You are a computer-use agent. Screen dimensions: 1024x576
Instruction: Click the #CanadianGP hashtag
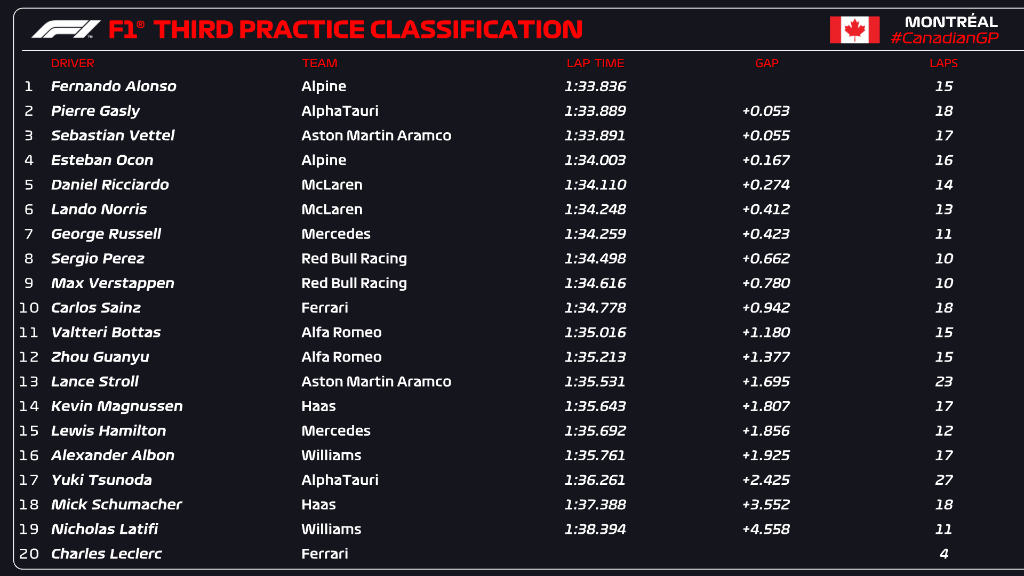(943, 38)
